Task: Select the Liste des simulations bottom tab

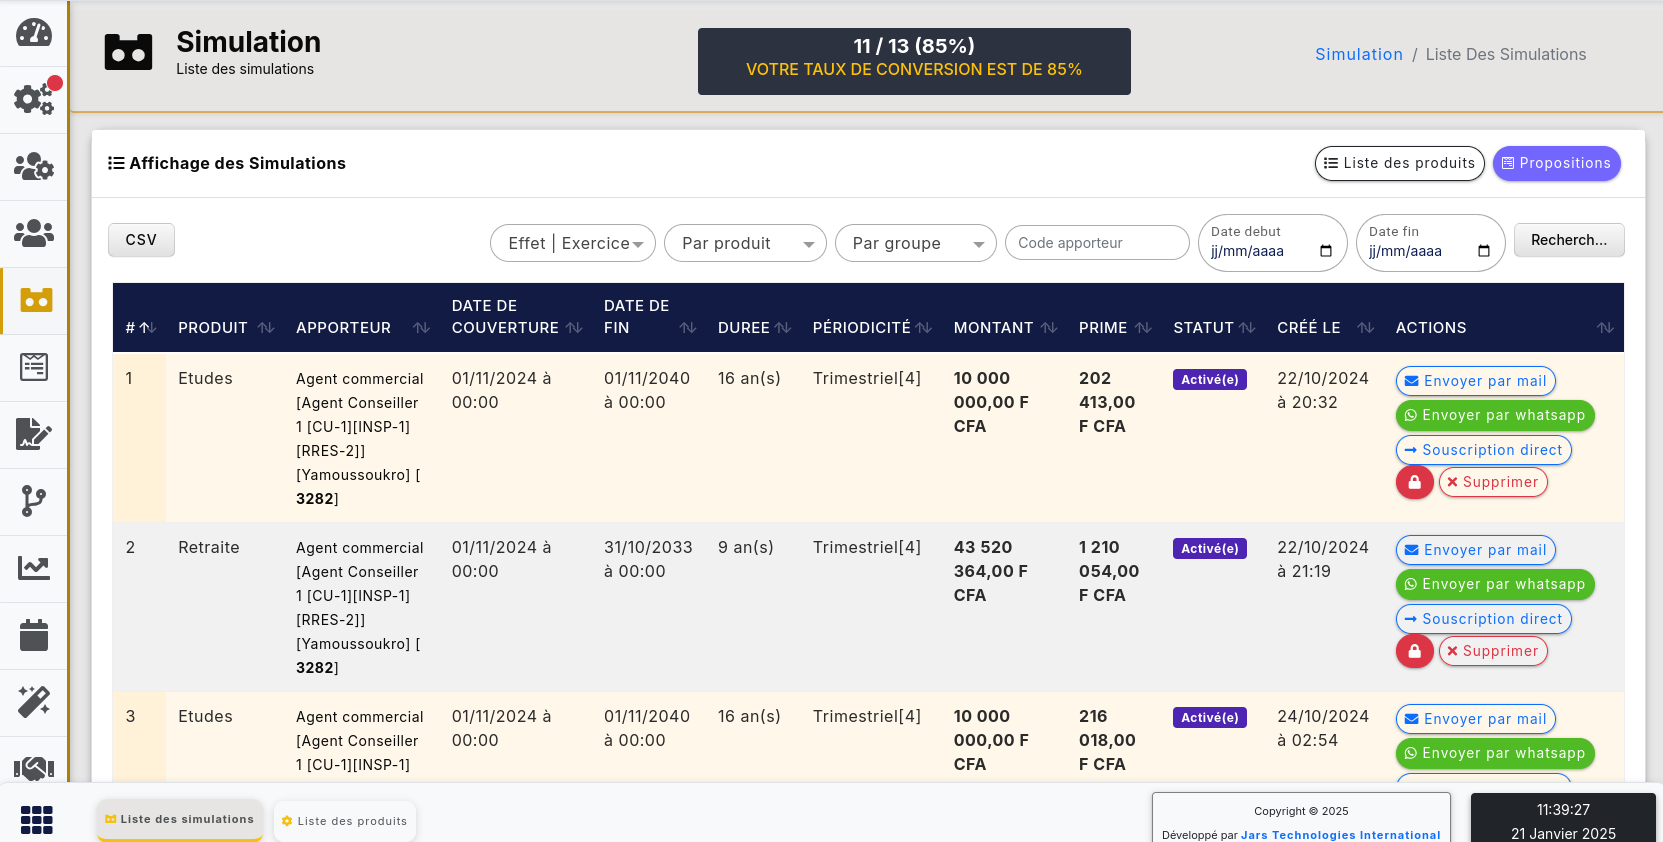Action: [x=180, y=819]
